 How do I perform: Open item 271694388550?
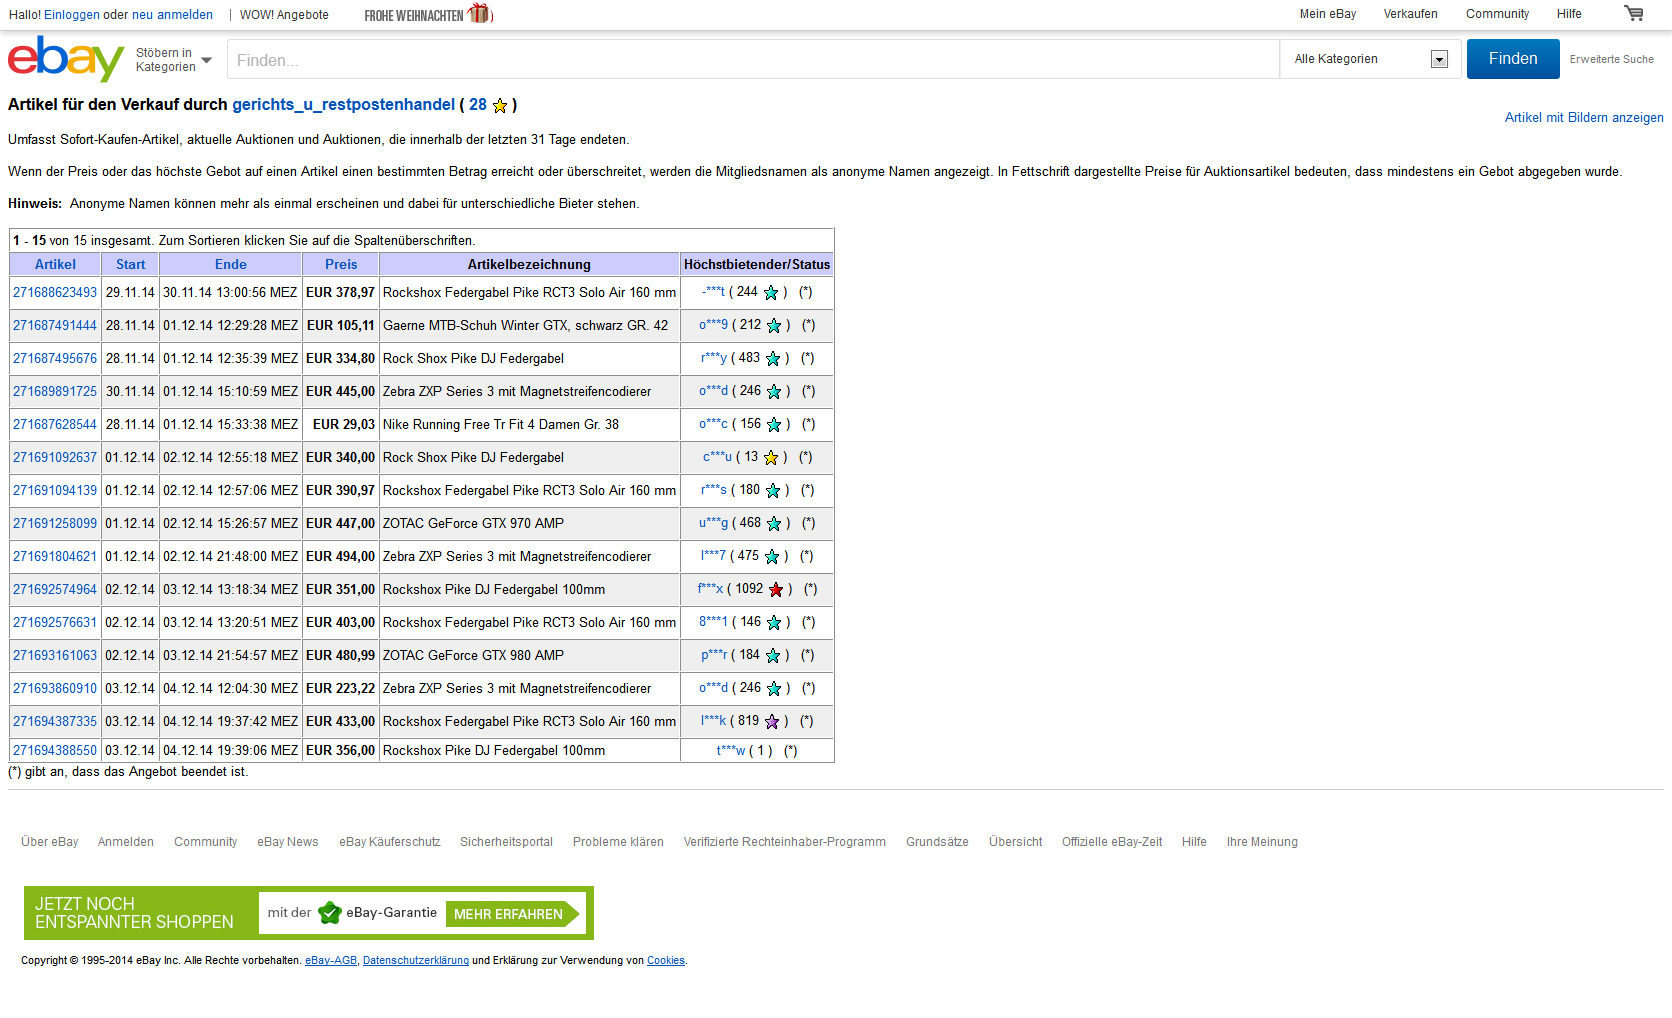[x=55, y=750]
